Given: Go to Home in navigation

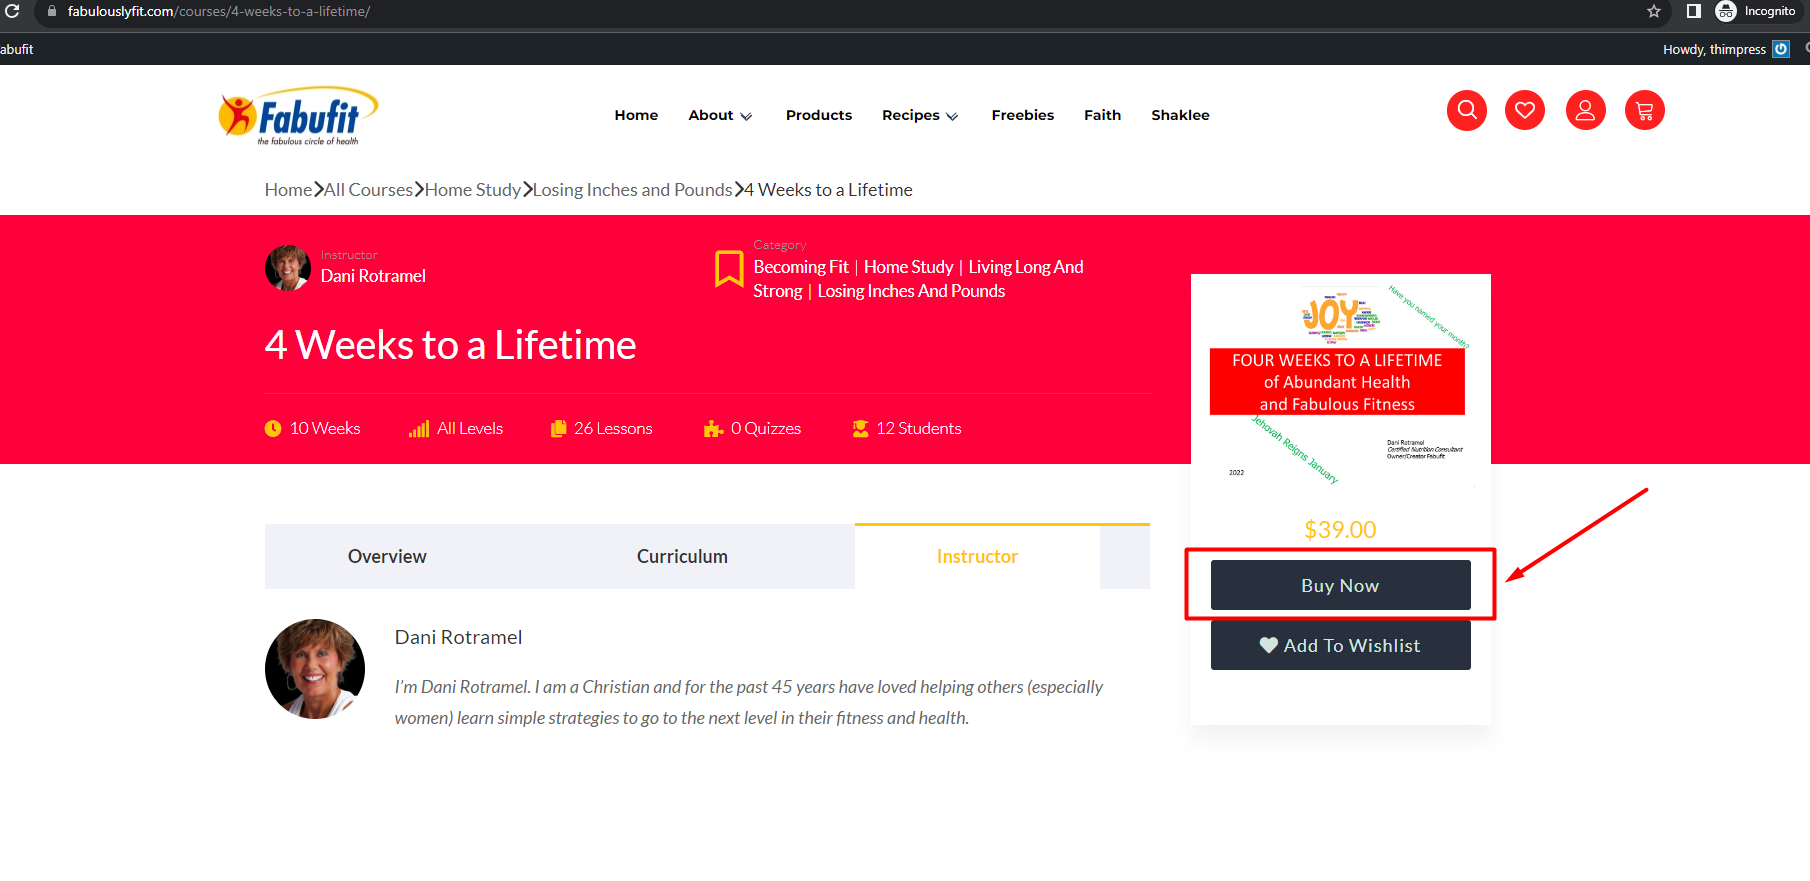Looking at the screenshot, I should tap(636, 115).
